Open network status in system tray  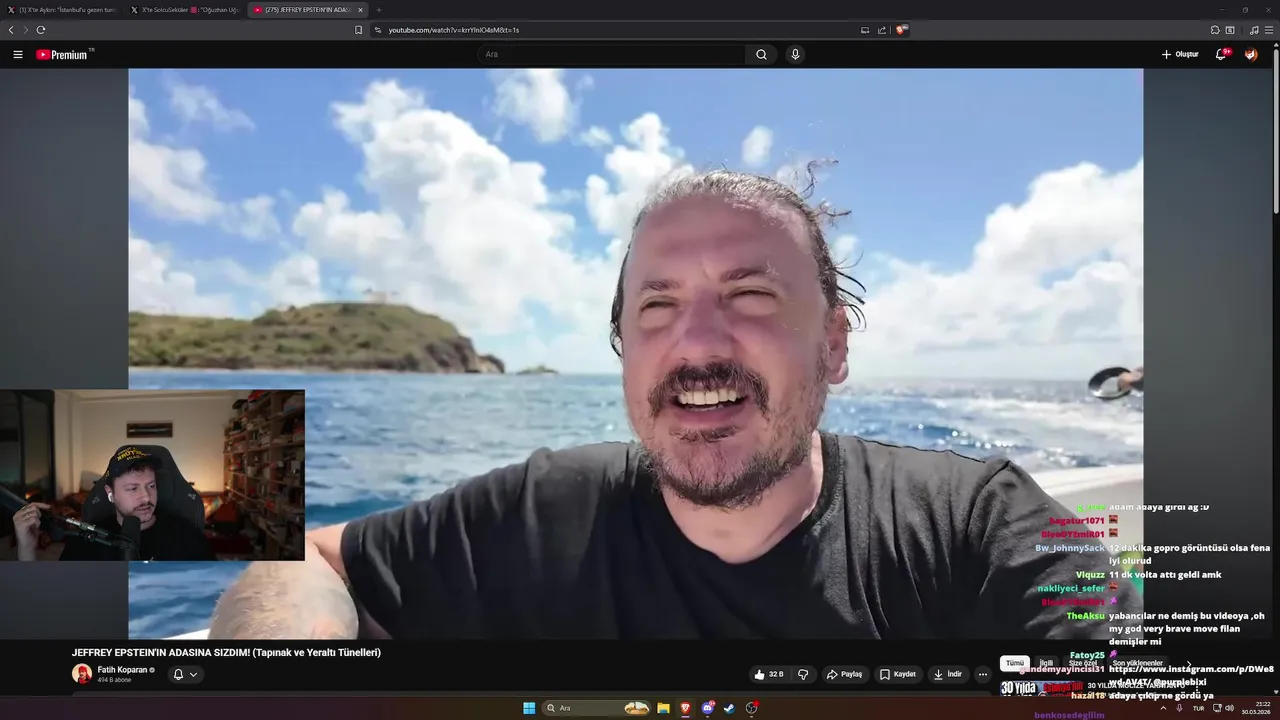coord(1216,708)
